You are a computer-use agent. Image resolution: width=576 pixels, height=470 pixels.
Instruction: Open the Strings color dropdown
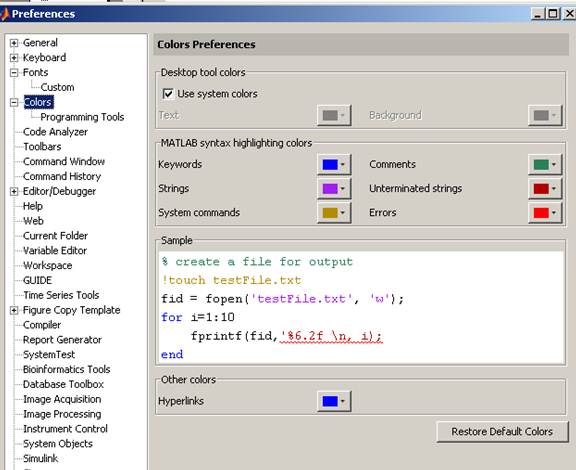(x=334, y=189)
